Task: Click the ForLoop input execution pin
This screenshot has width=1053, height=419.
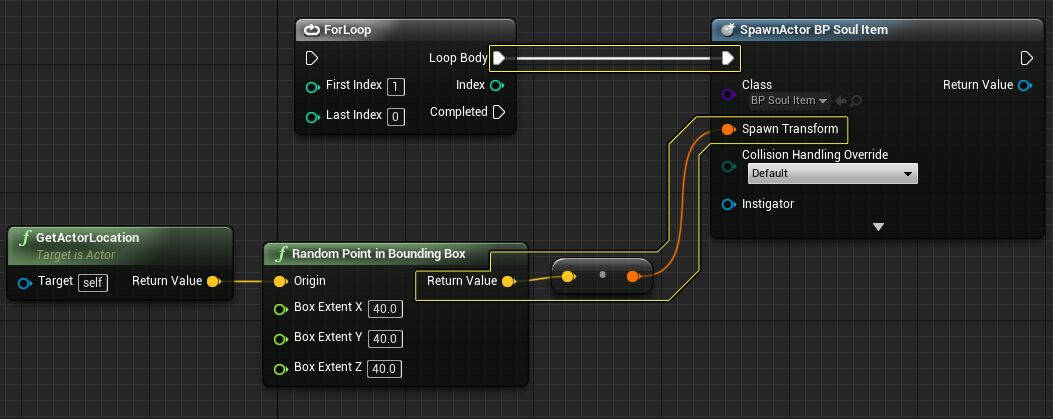Action: 312,58
